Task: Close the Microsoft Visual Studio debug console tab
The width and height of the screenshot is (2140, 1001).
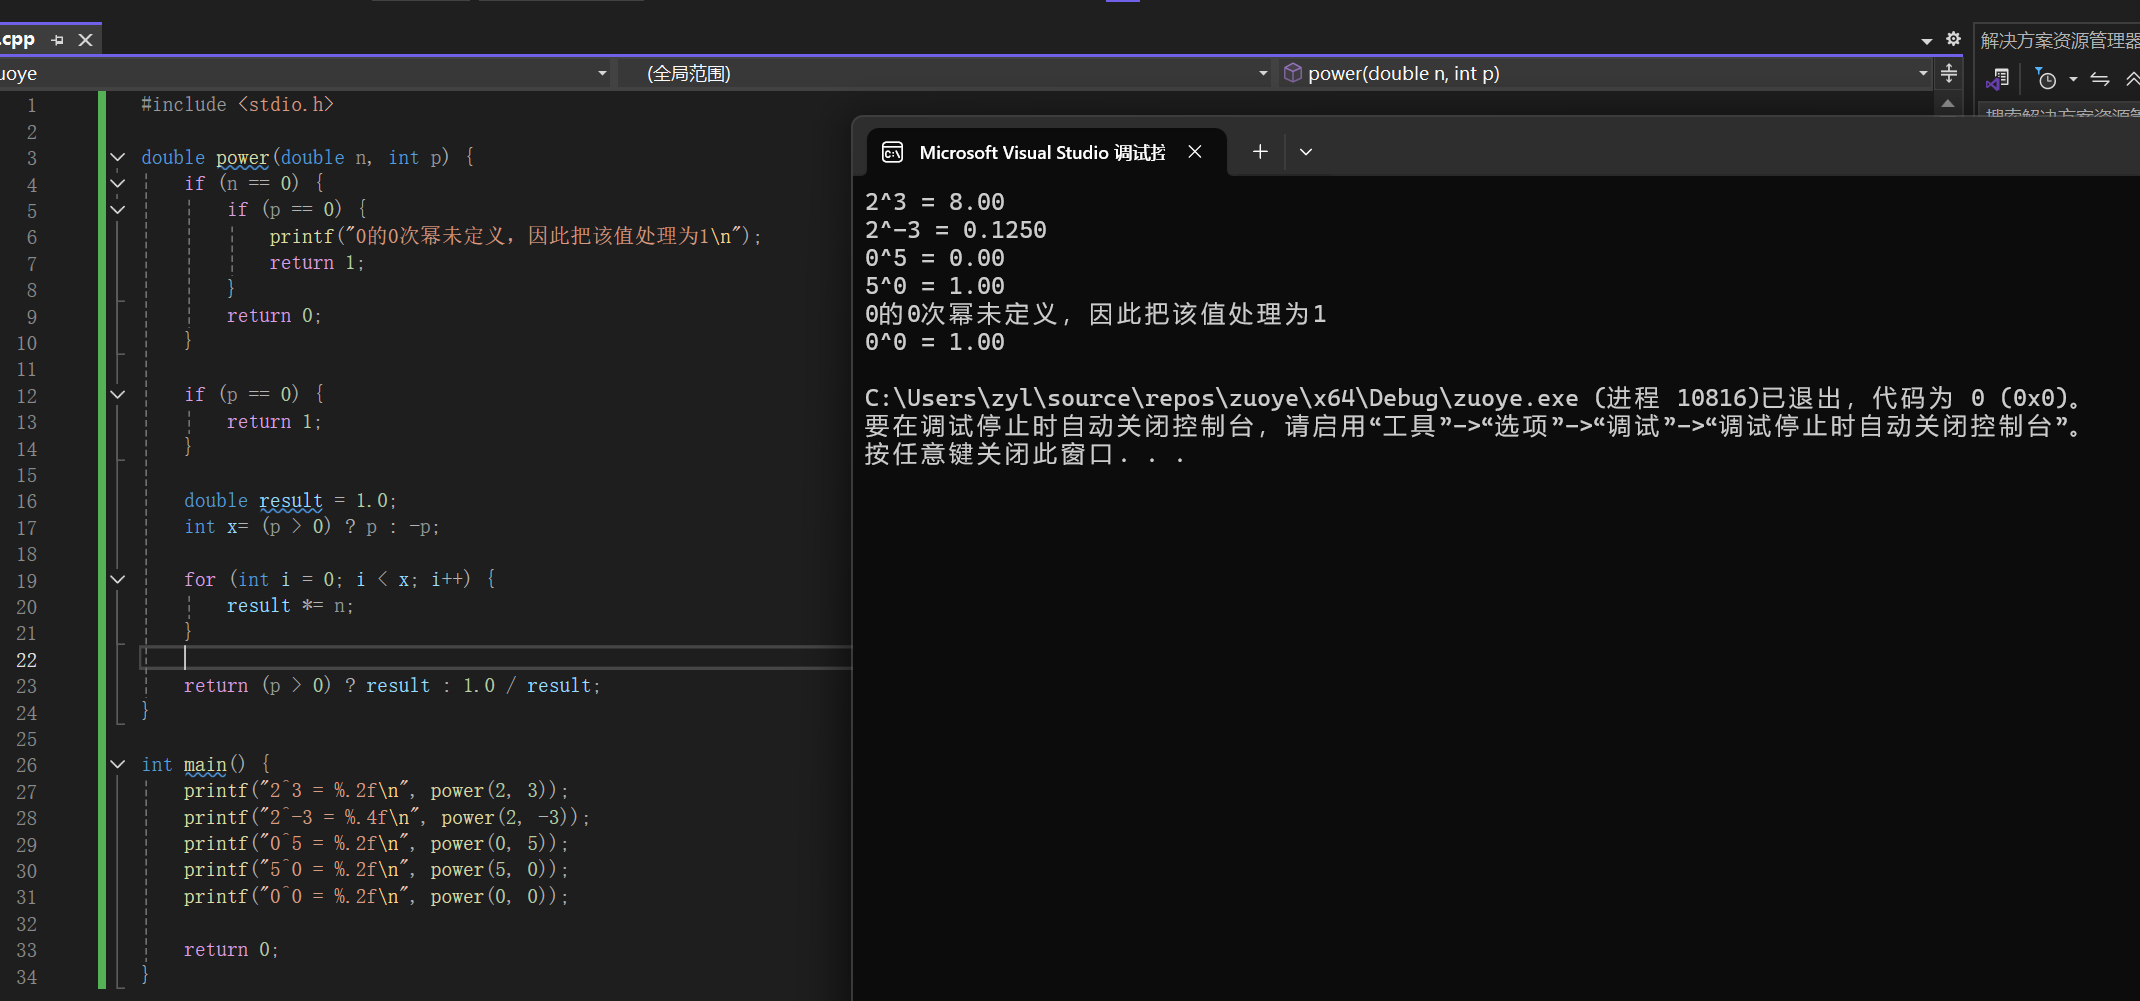Action: 1195,152
